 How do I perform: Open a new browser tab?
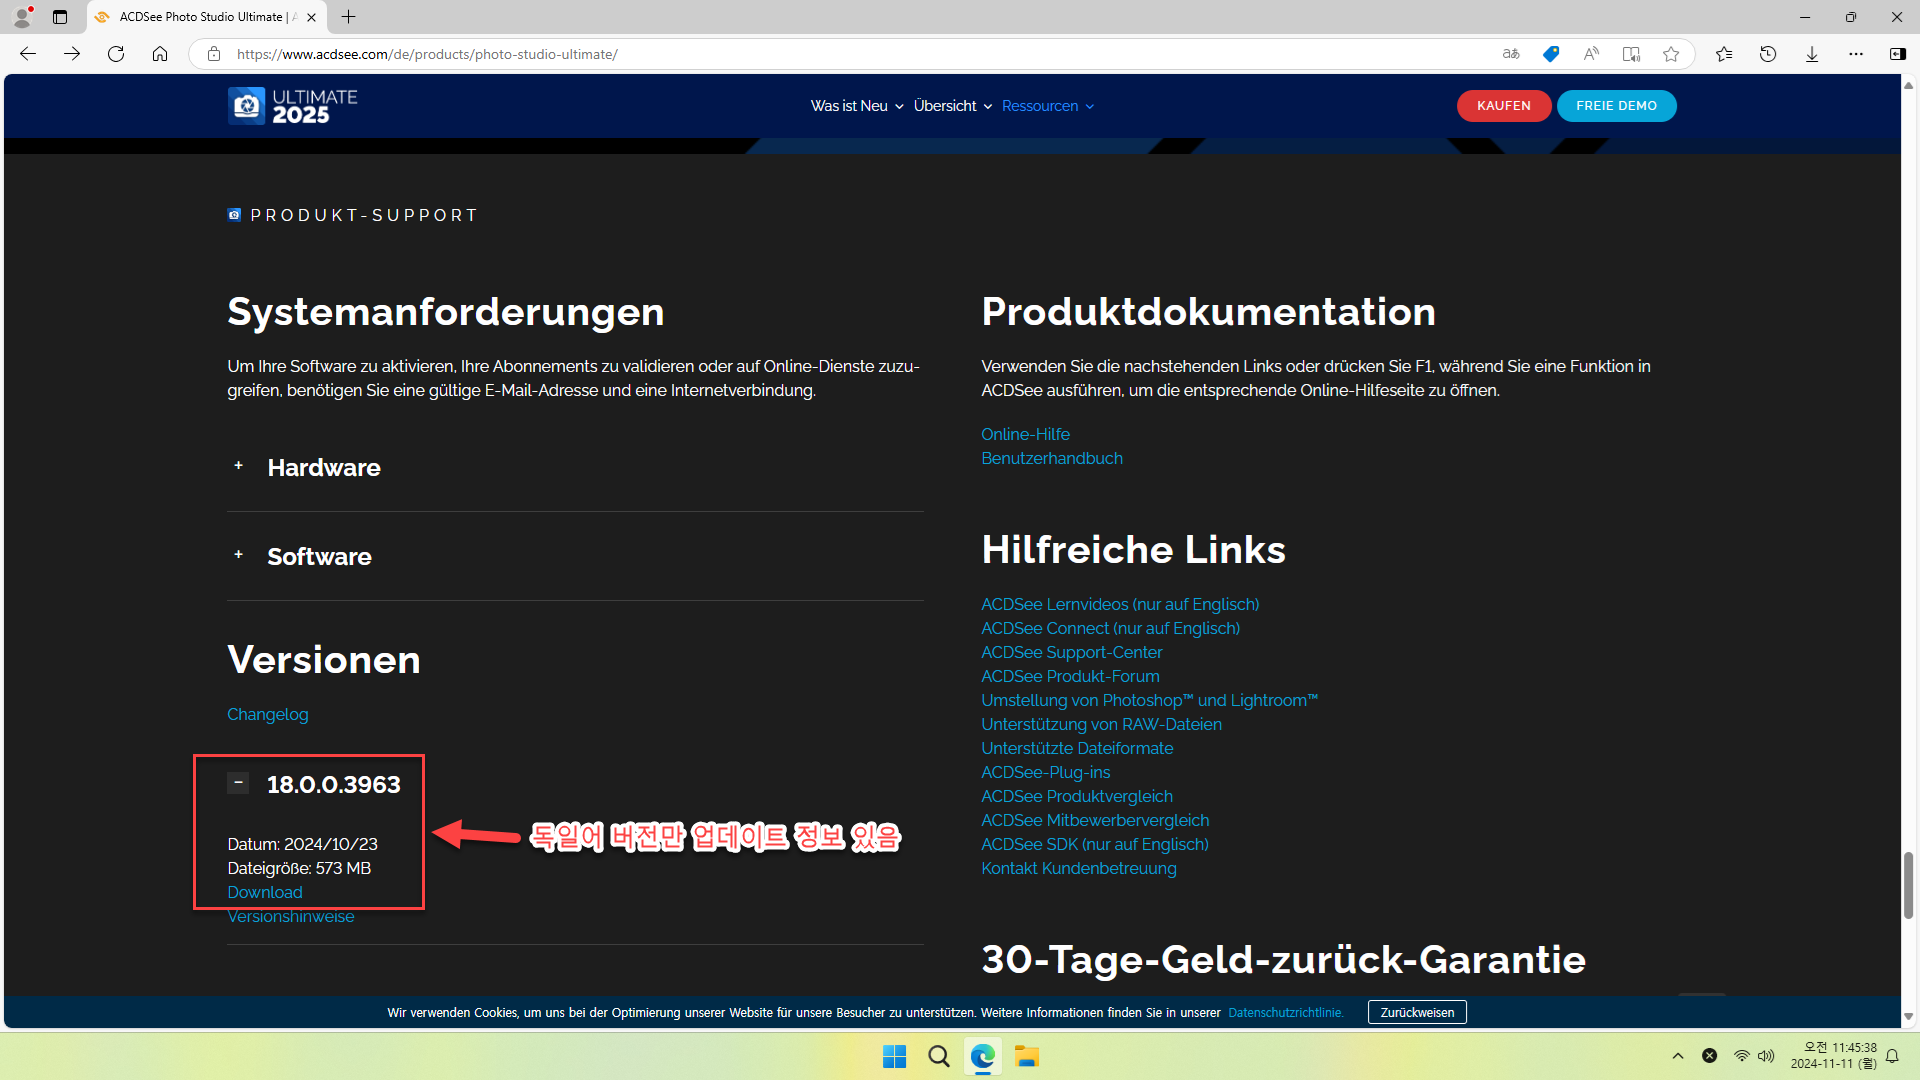(348, 17)
